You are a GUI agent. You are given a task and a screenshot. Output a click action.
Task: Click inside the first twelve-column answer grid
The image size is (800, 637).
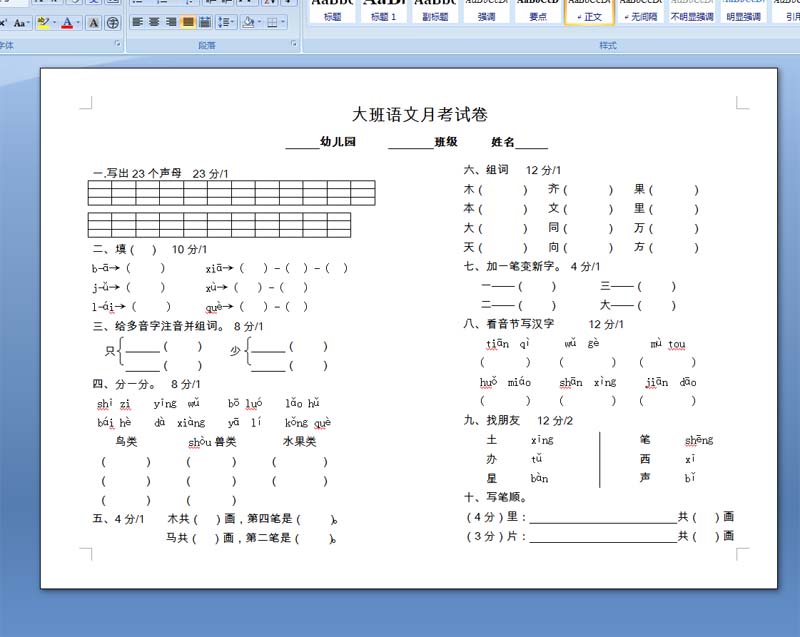tap(232, 193)
